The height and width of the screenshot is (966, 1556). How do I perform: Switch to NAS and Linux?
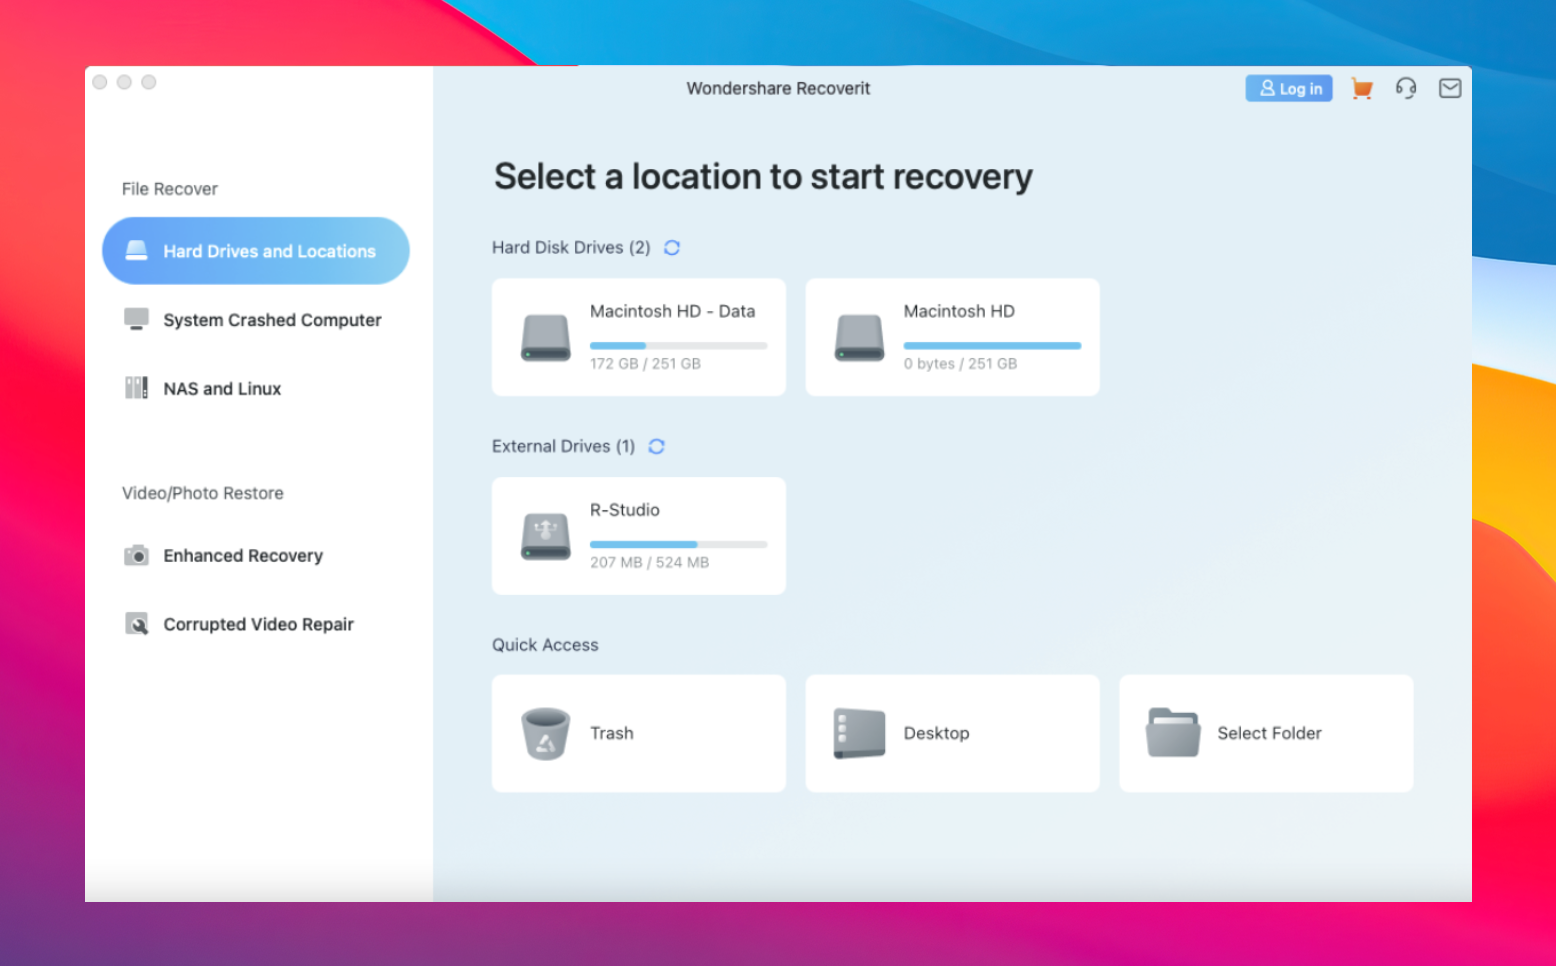pos(222,389)
